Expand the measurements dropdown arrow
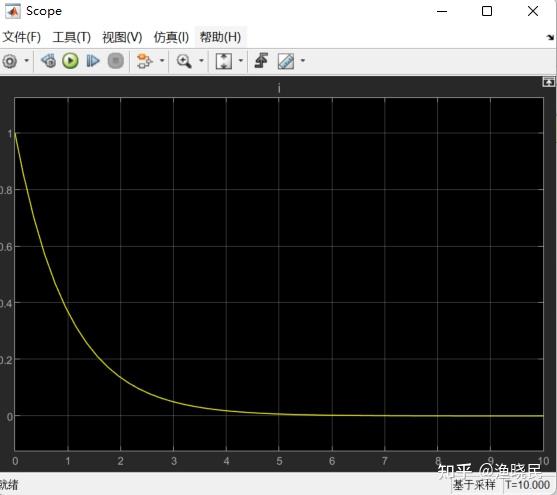 (303, 60)
